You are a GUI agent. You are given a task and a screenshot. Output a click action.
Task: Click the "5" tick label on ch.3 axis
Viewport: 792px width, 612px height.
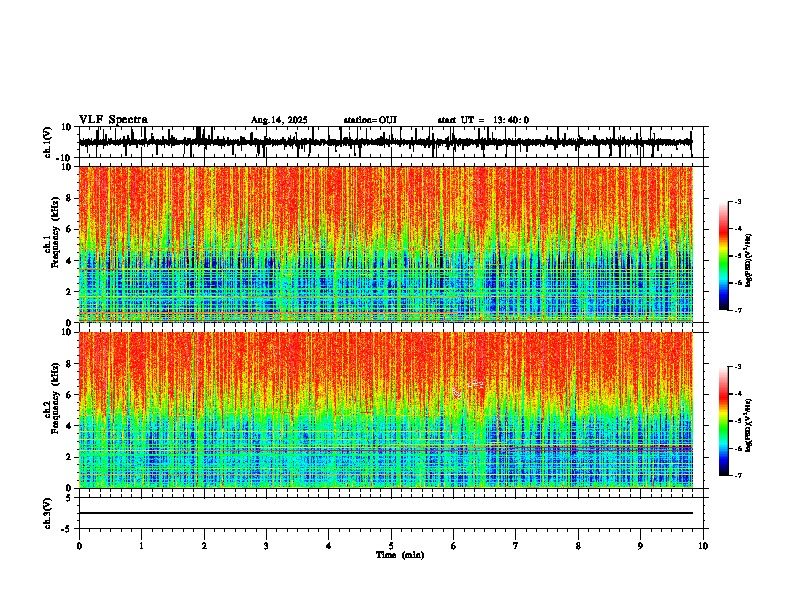(x=69, y=498)
